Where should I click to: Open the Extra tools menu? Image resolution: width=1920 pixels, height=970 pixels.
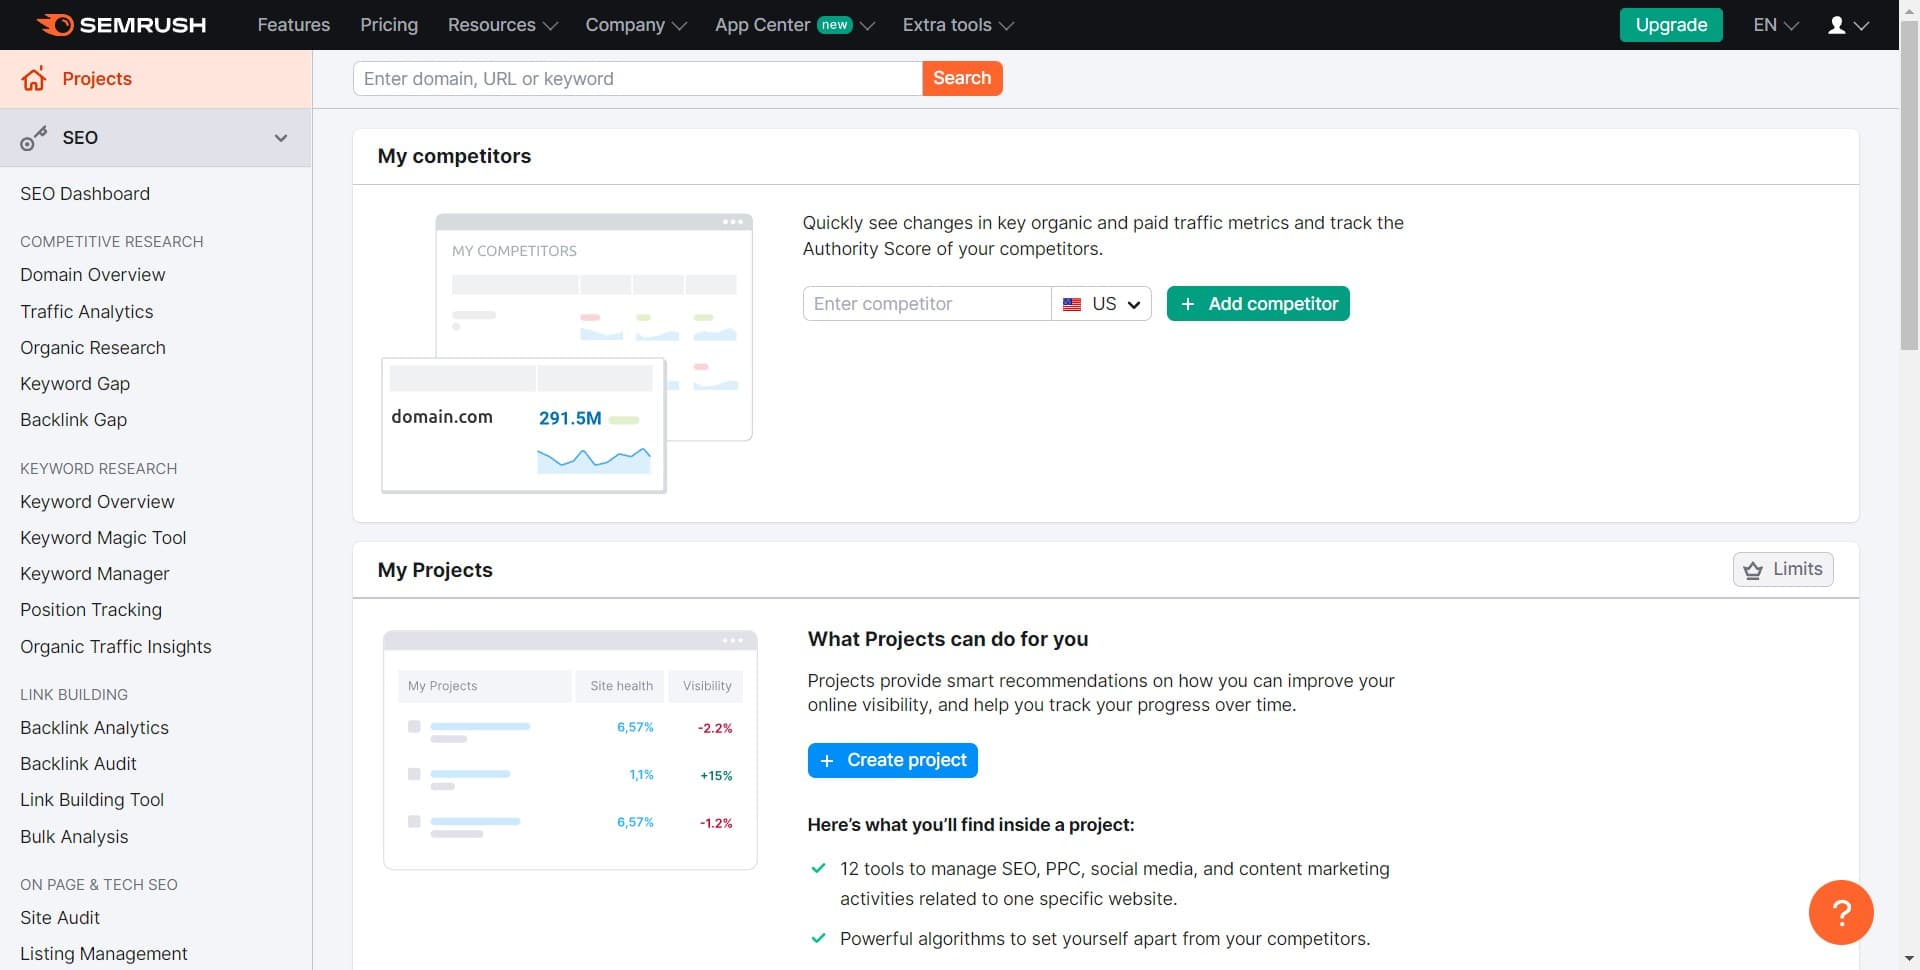(957, 25)
